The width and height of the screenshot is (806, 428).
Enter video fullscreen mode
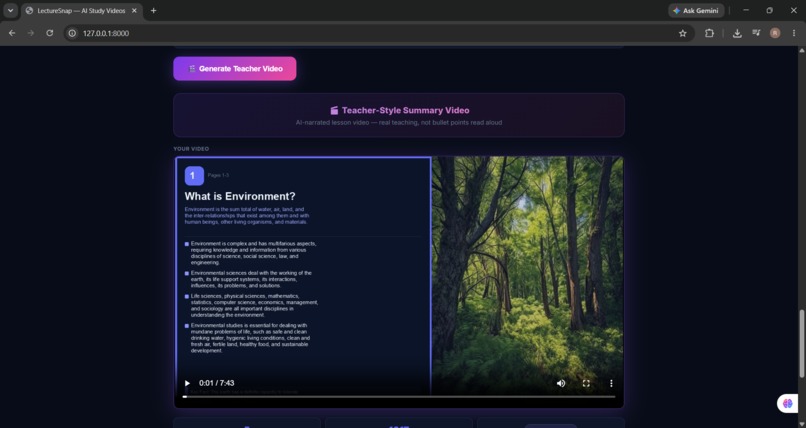586,383
